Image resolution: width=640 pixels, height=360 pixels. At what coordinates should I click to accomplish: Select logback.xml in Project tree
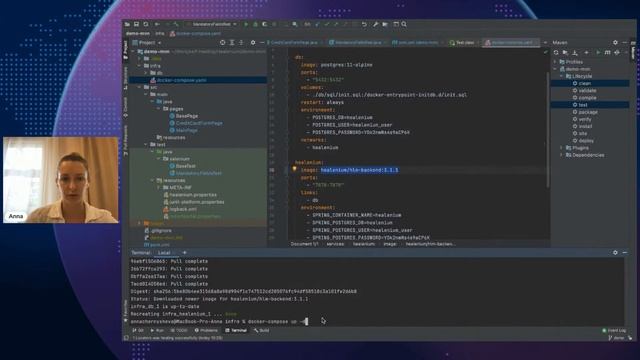pos(183,209)
